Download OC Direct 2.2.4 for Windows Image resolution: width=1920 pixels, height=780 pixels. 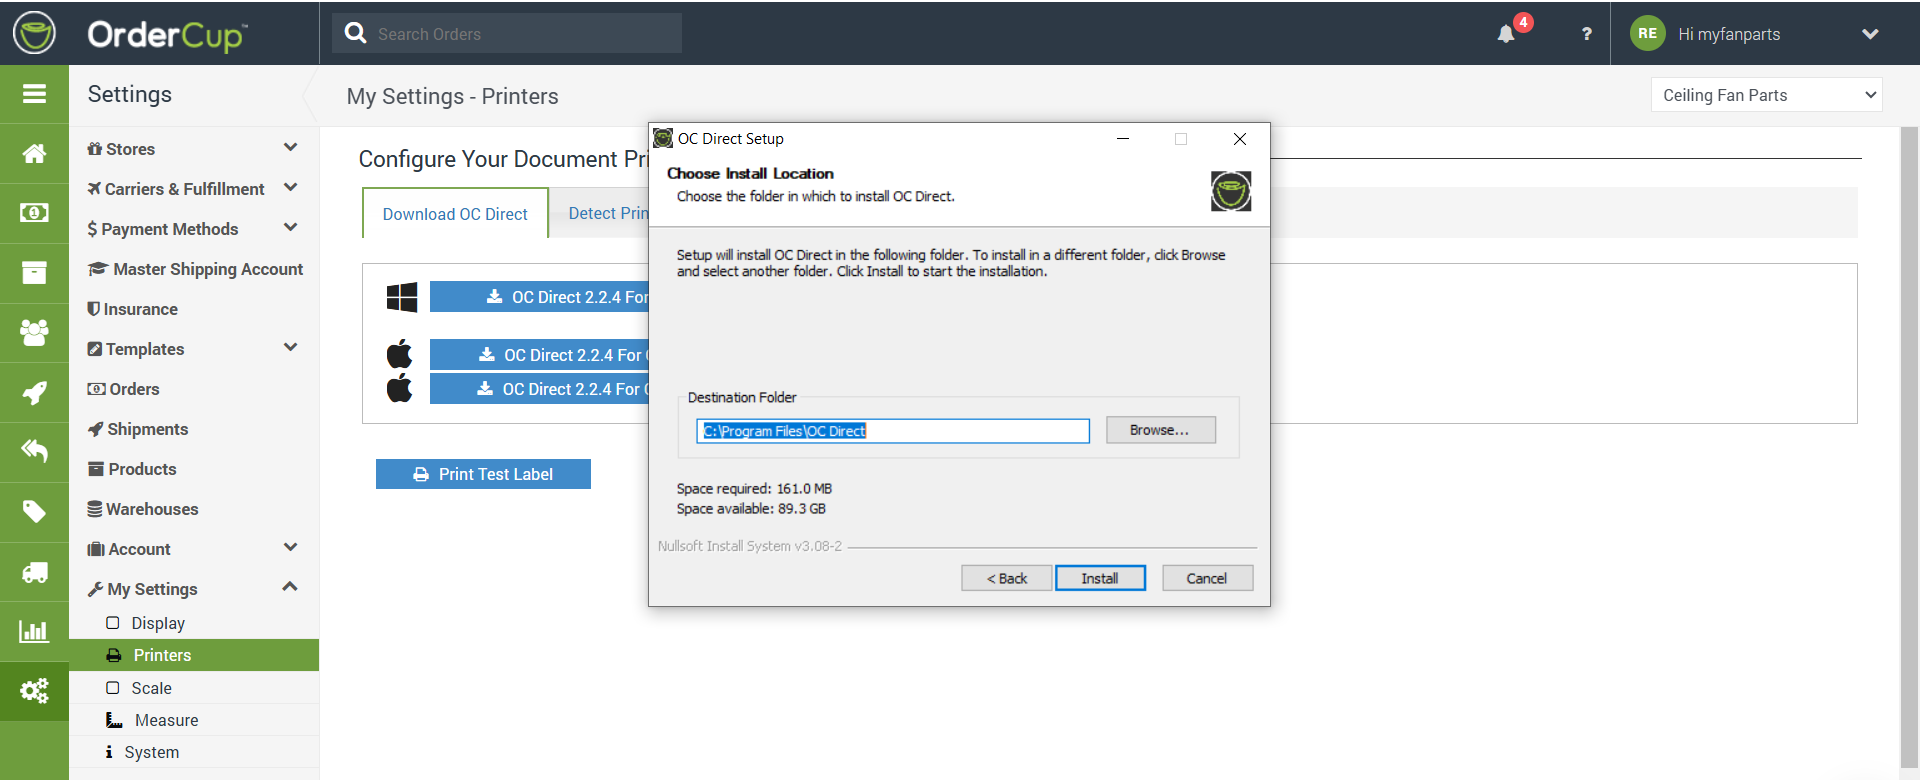(x=540, y=297)
